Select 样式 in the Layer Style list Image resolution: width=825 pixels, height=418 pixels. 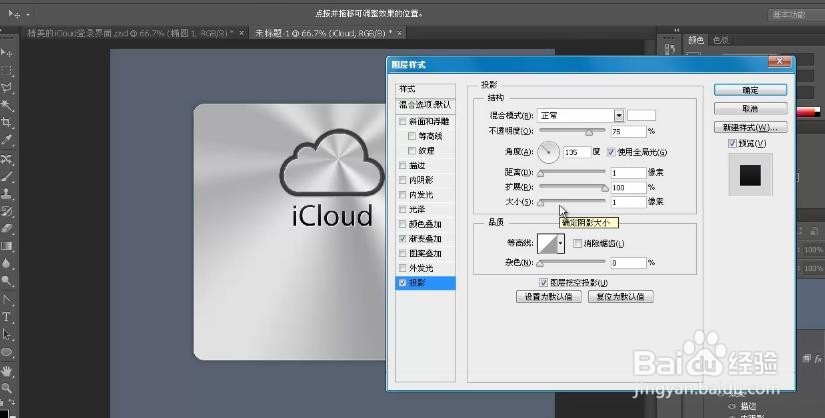click(x=425, y=89)
